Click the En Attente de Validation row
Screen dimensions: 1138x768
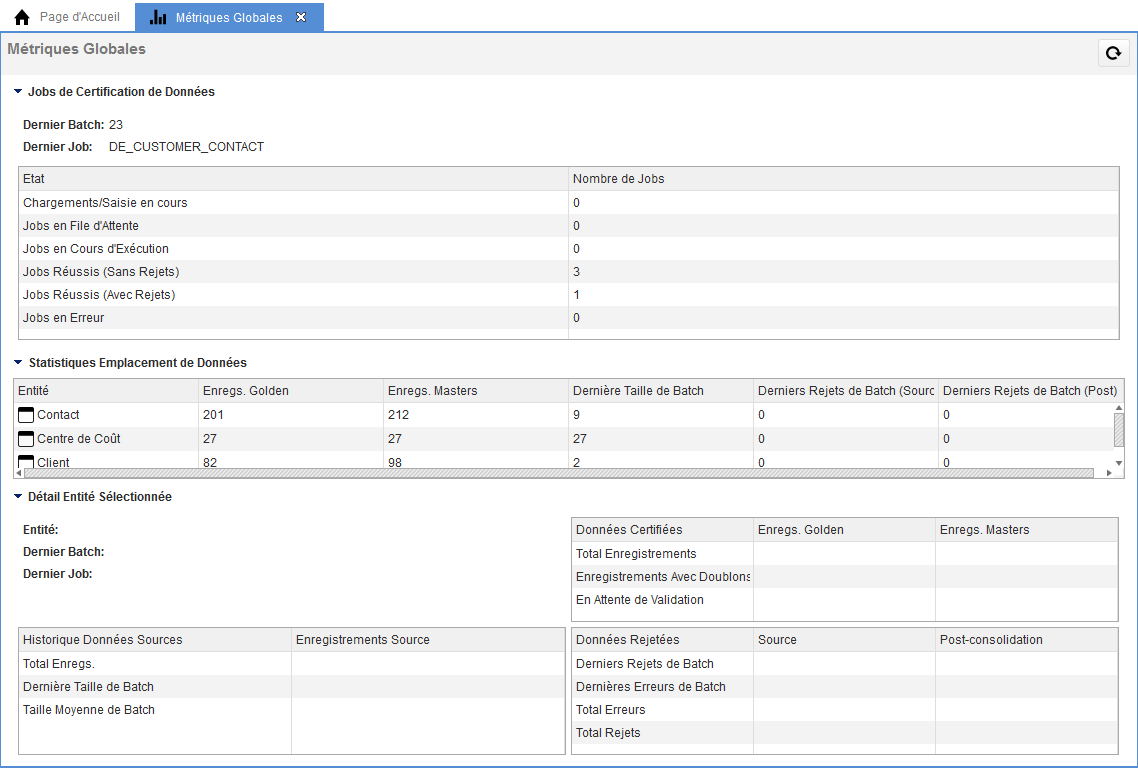click(x=845, y=600)
